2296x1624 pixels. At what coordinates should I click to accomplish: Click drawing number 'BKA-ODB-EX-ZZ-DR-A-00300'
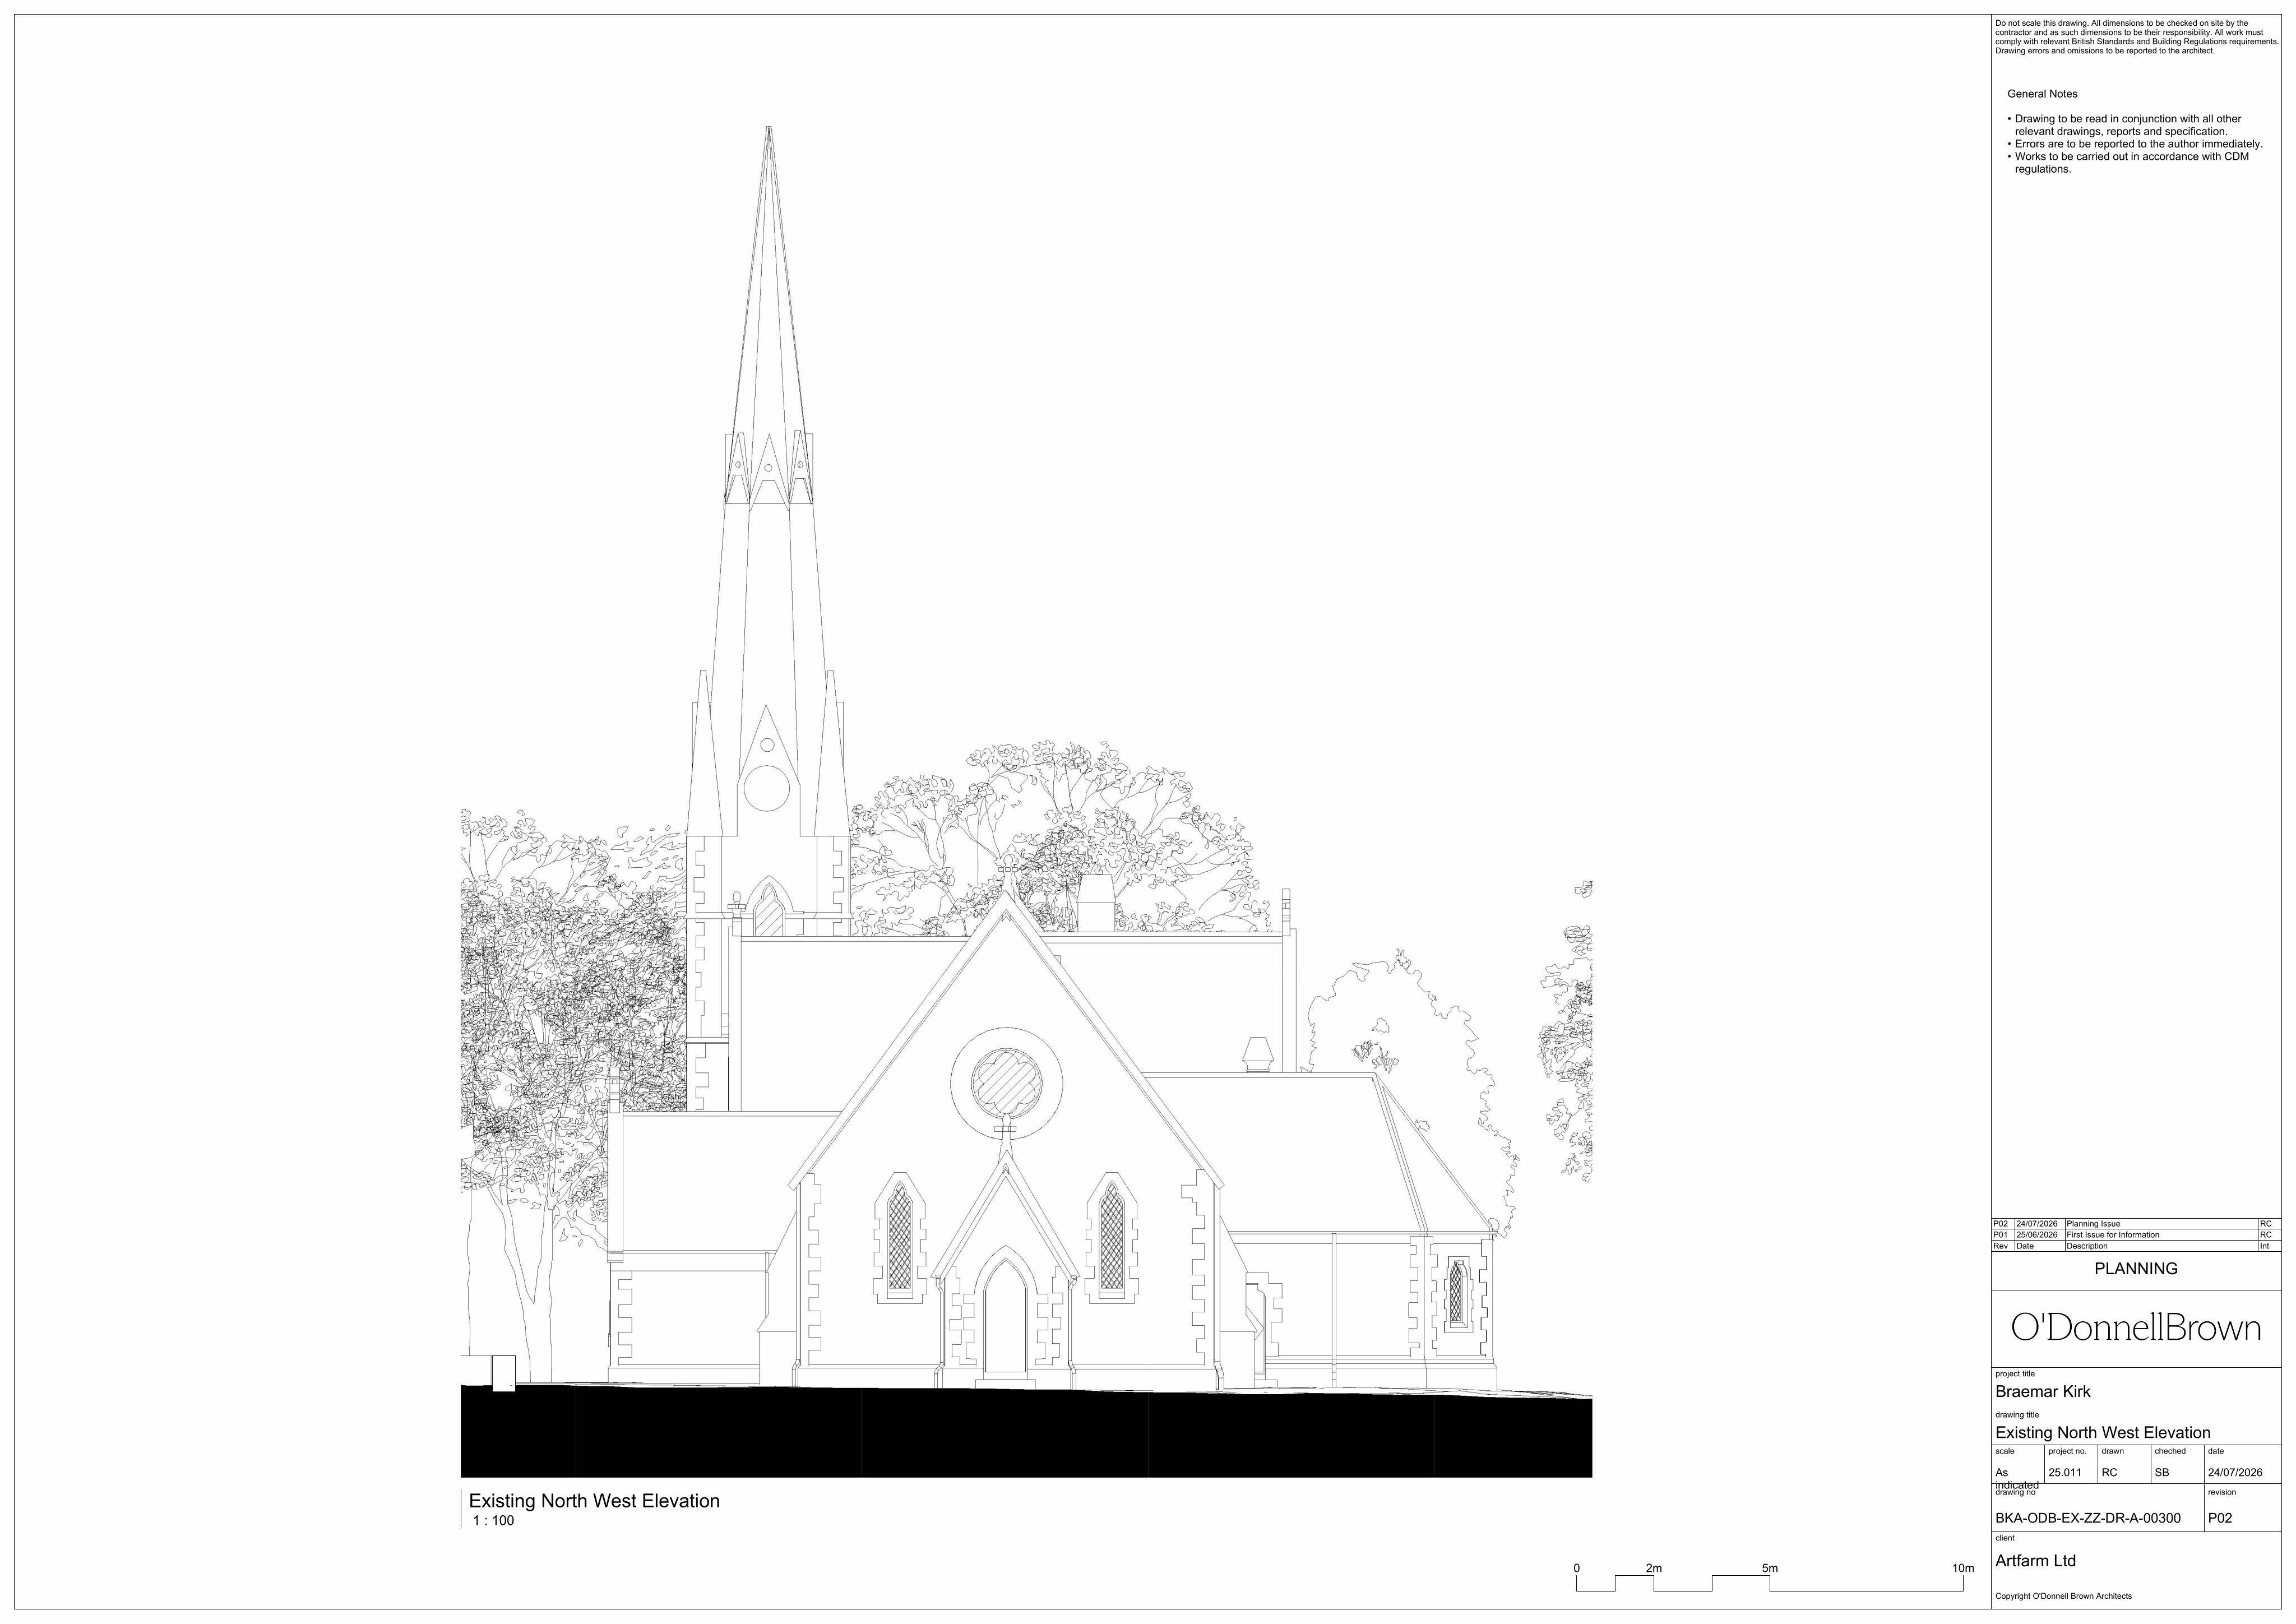[x=2088, y=1518]
